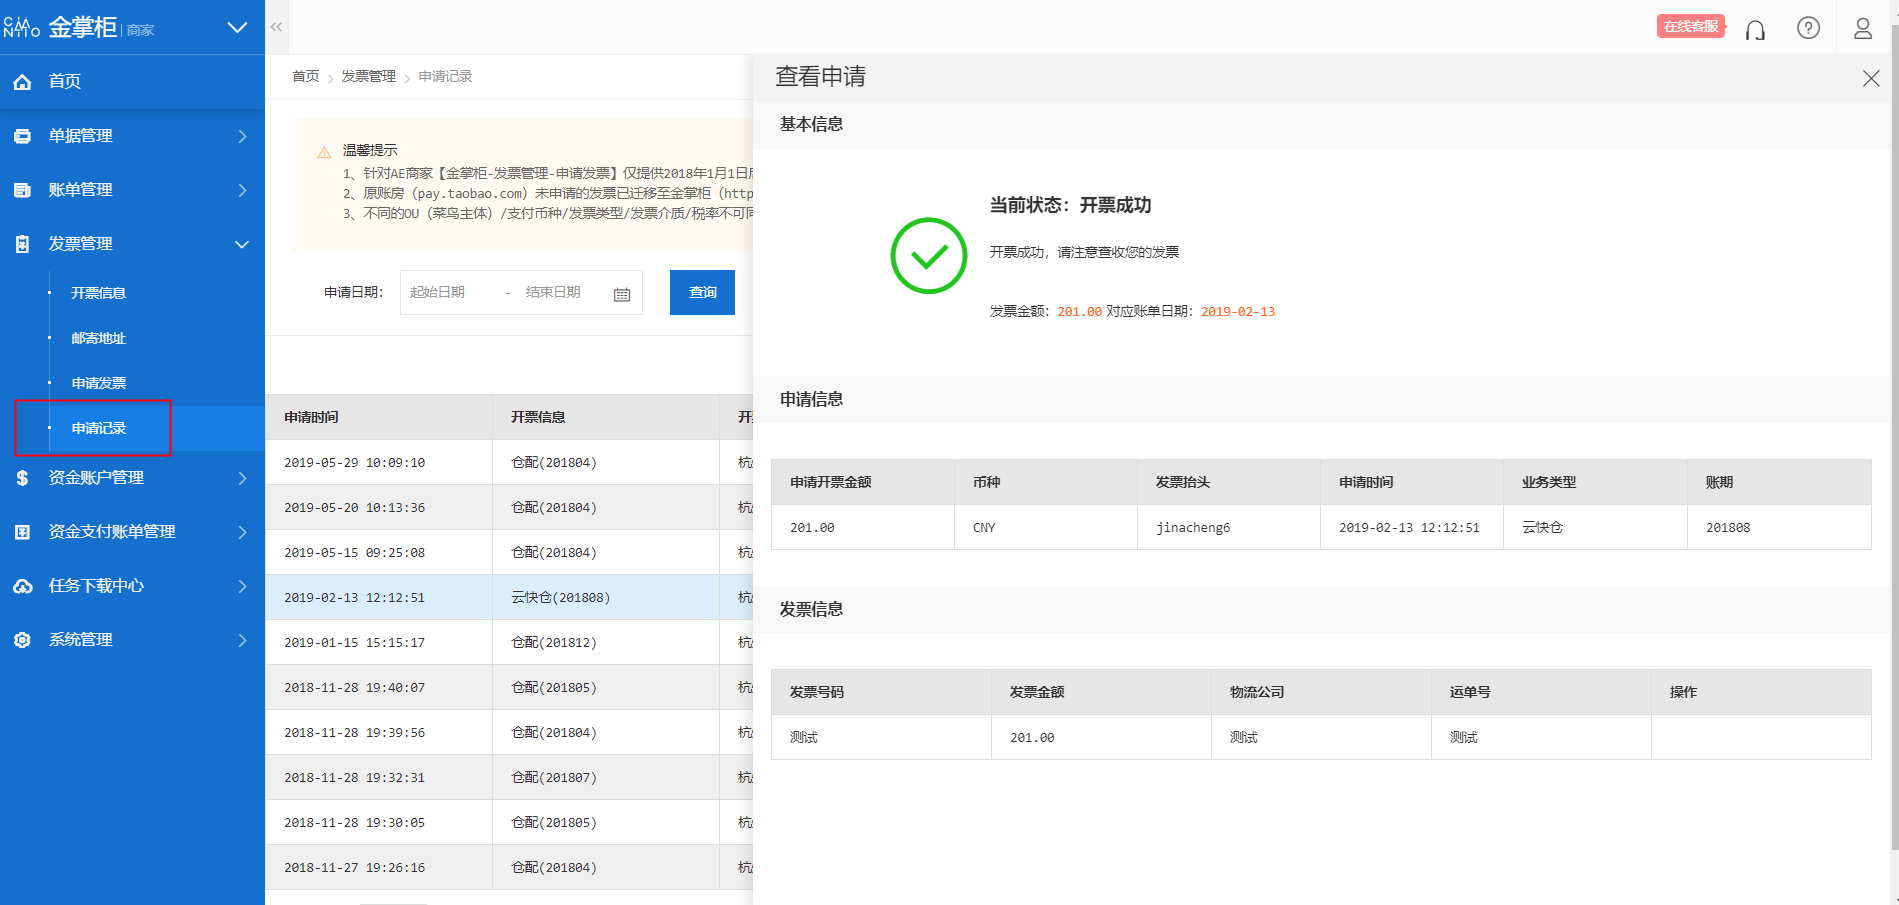Viewport: 1899px width, 905px height.
Task: Open the 金掌柜 header dropdown arrow
Action: [x=237, y=27]
